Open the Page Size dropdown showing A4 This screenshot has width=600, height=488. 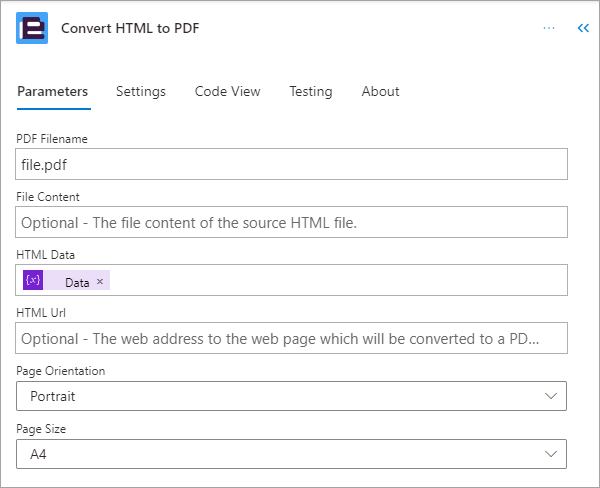[x=291, y=454]
